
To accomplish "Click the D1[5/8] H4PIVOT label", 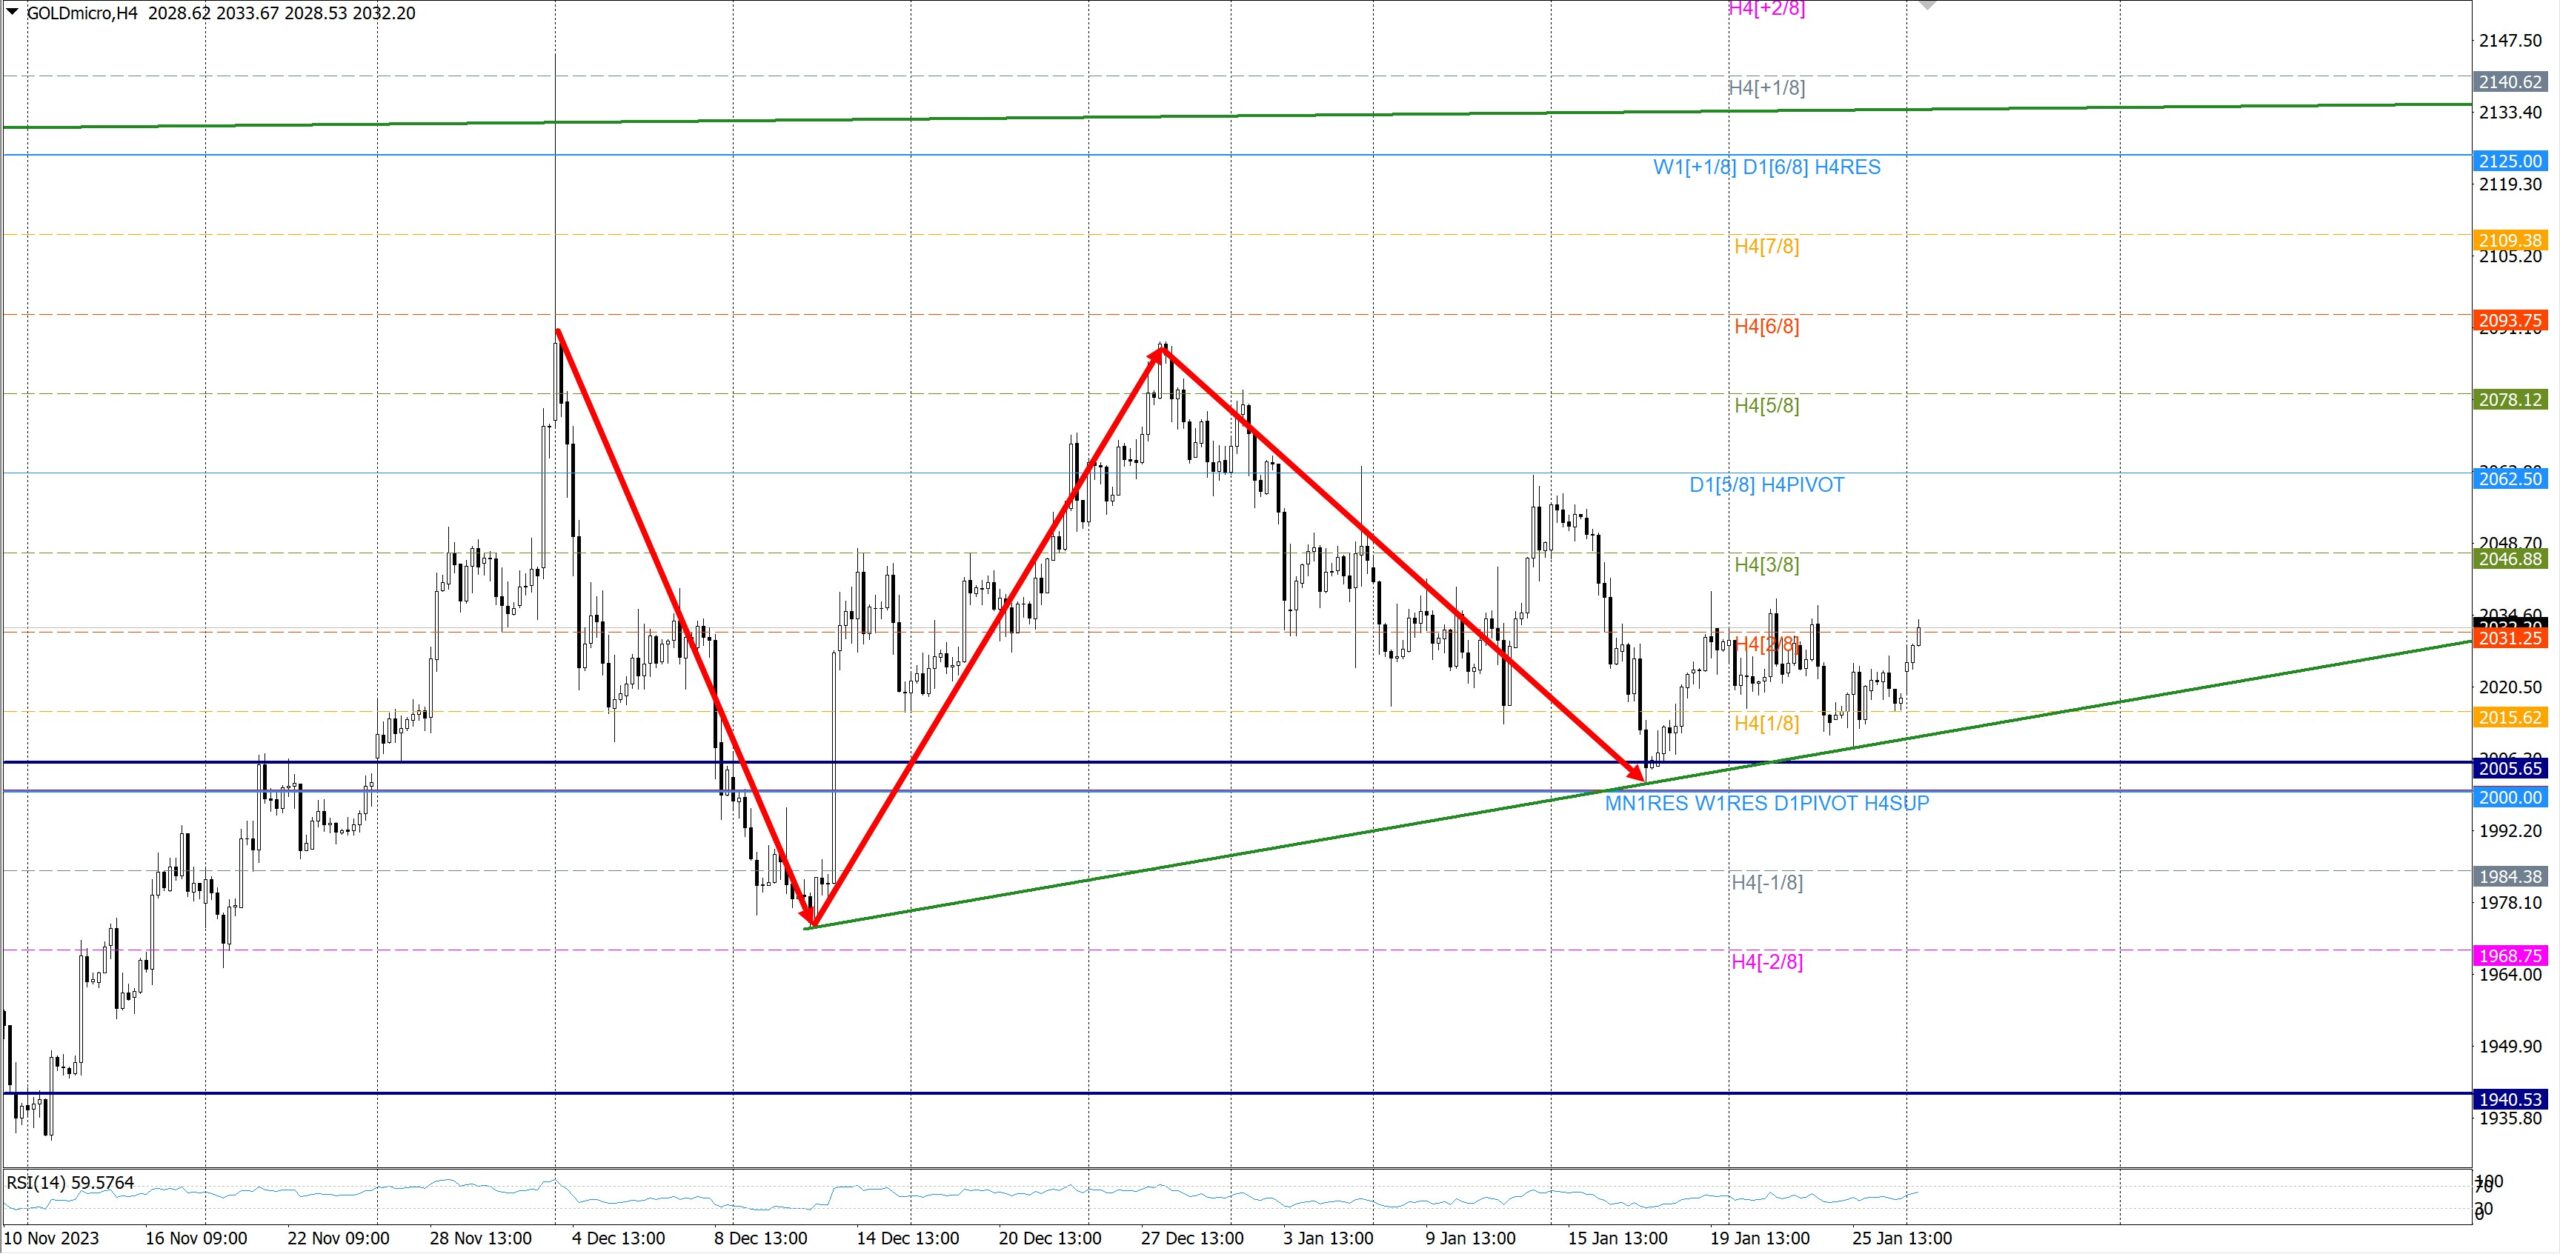I will coord(1766,485).
